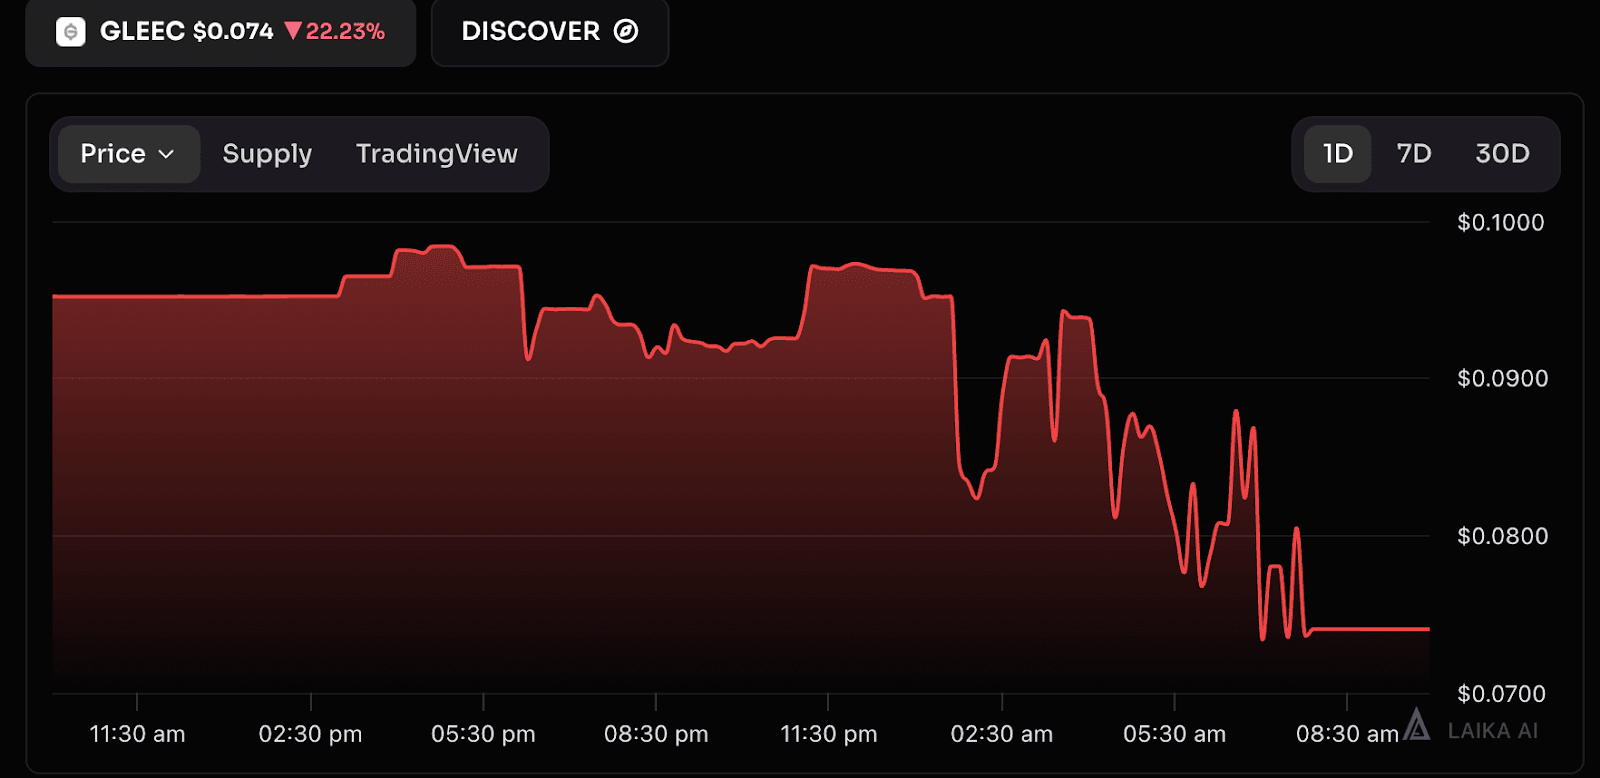Open the Price metric selector

point(129,154)
